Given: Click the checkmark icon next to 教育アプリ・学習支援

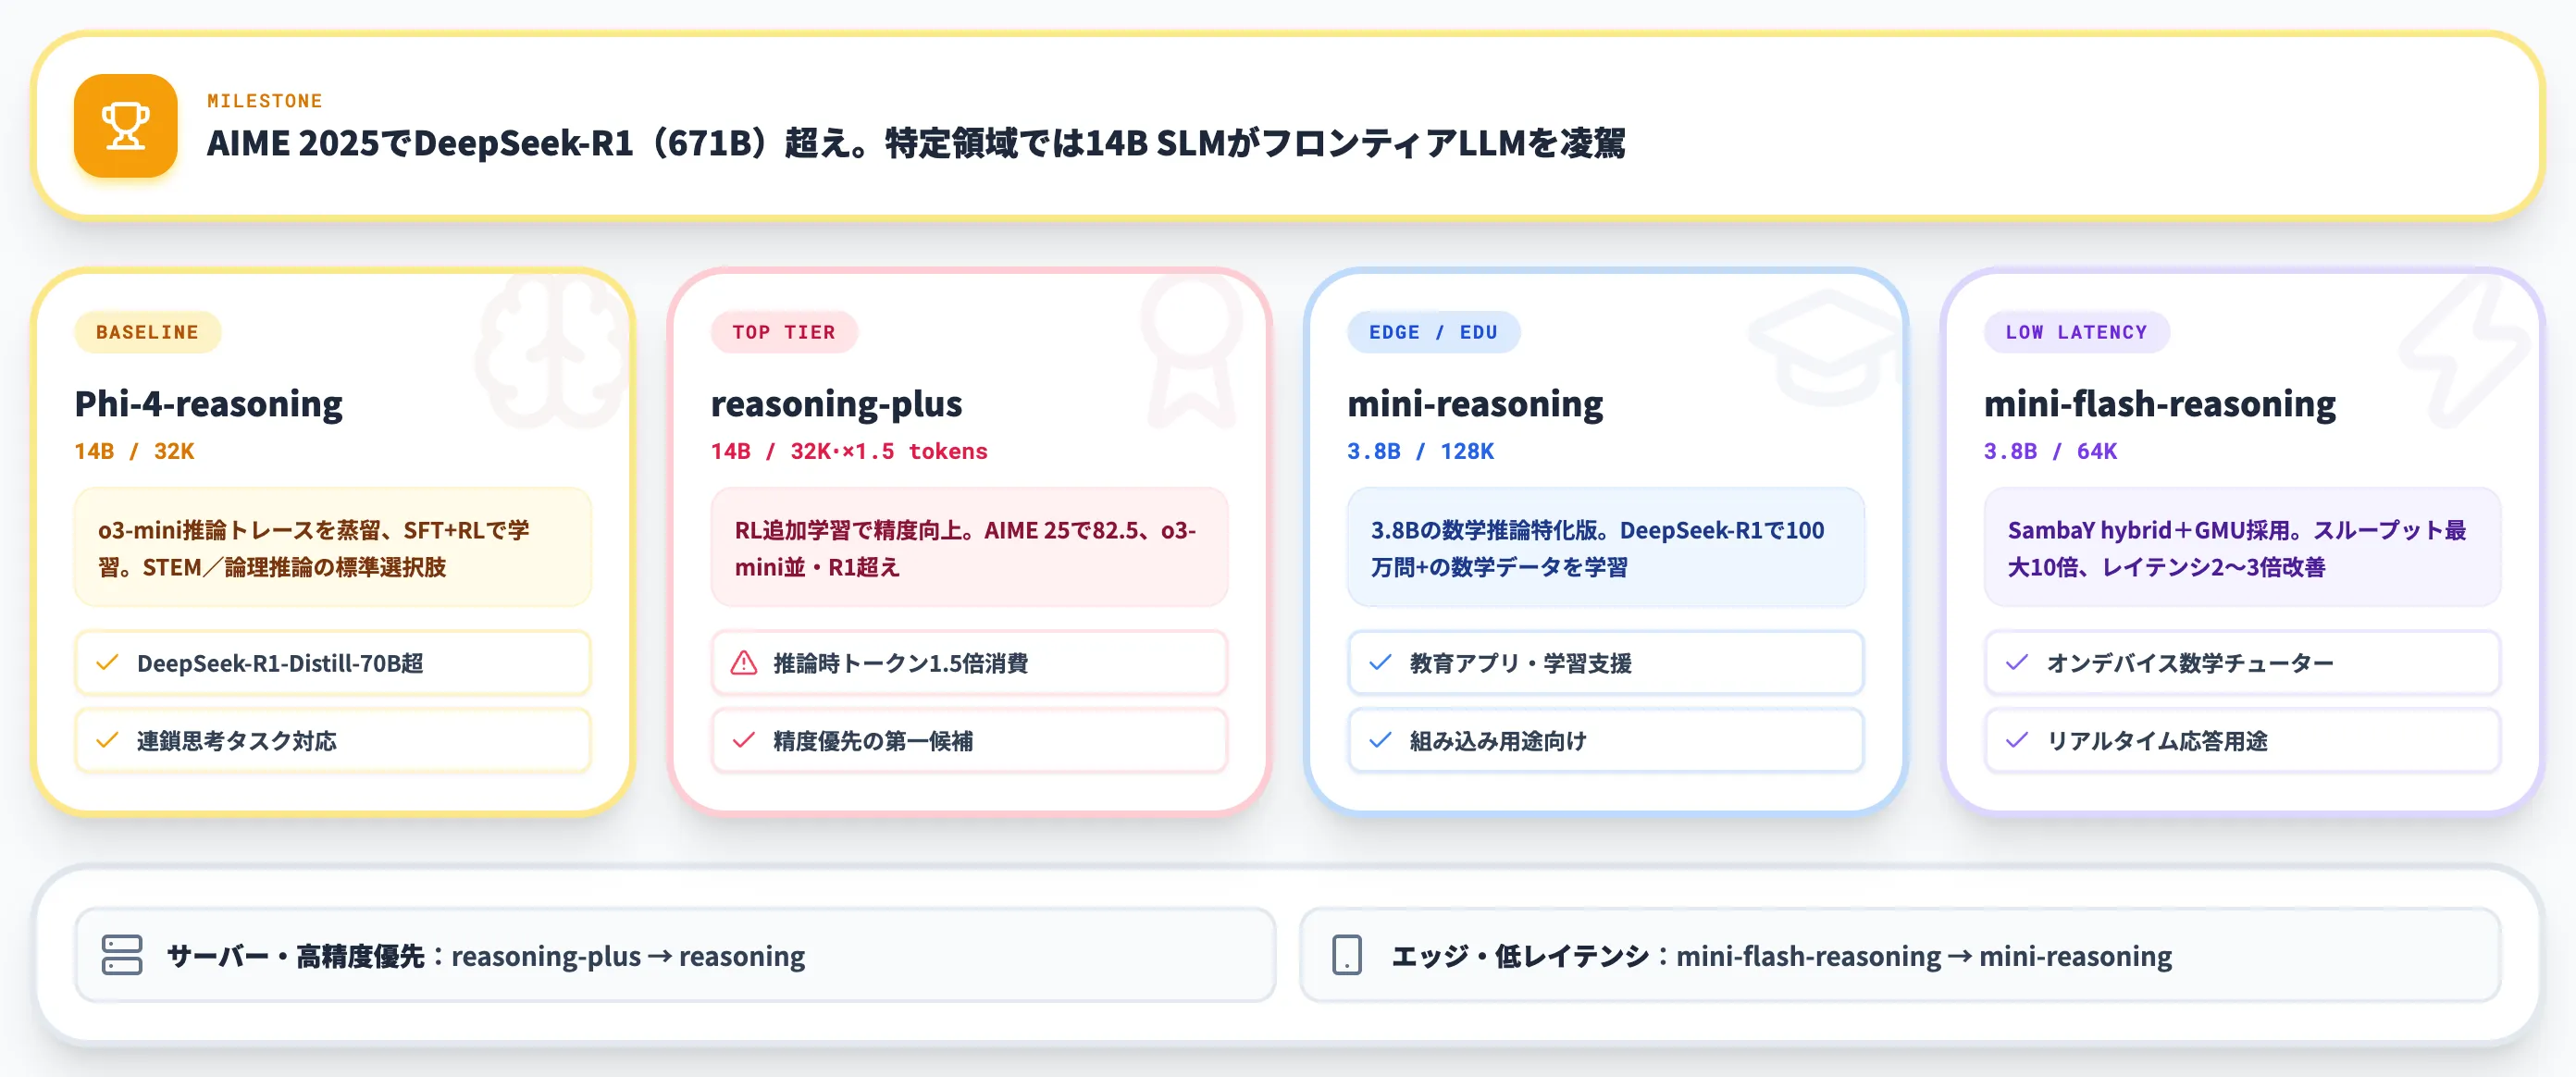Looking at the screenshot, I should tap(1380, 663).
